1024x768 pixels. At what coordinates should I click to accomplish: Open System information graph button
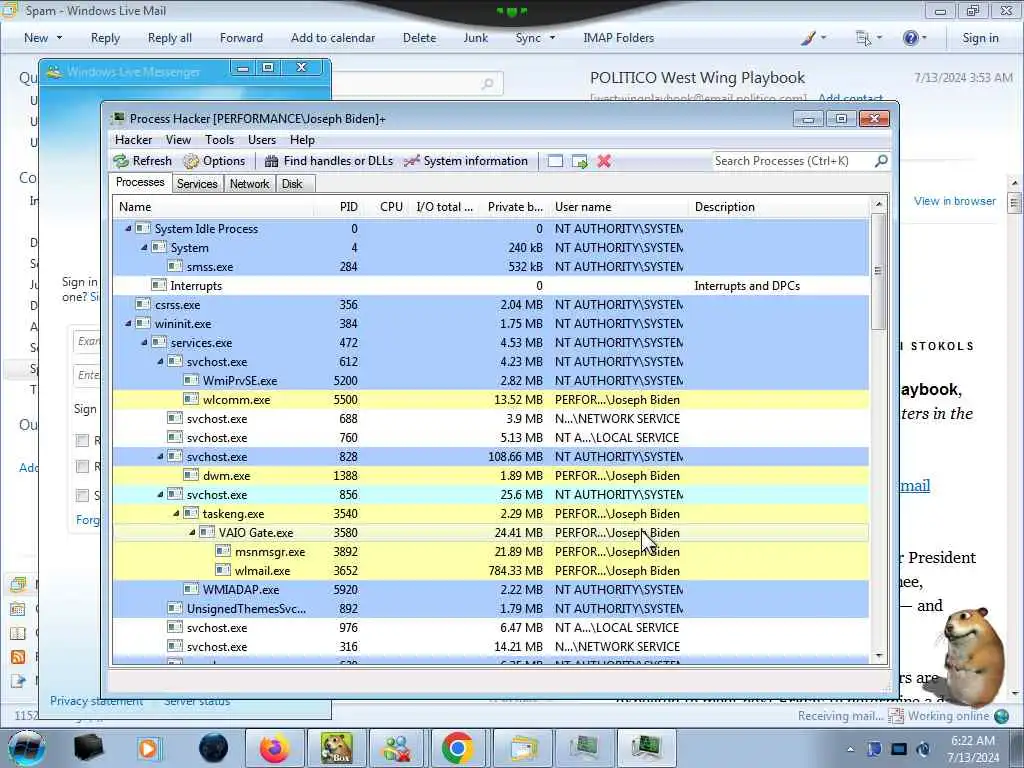point(465,161)
